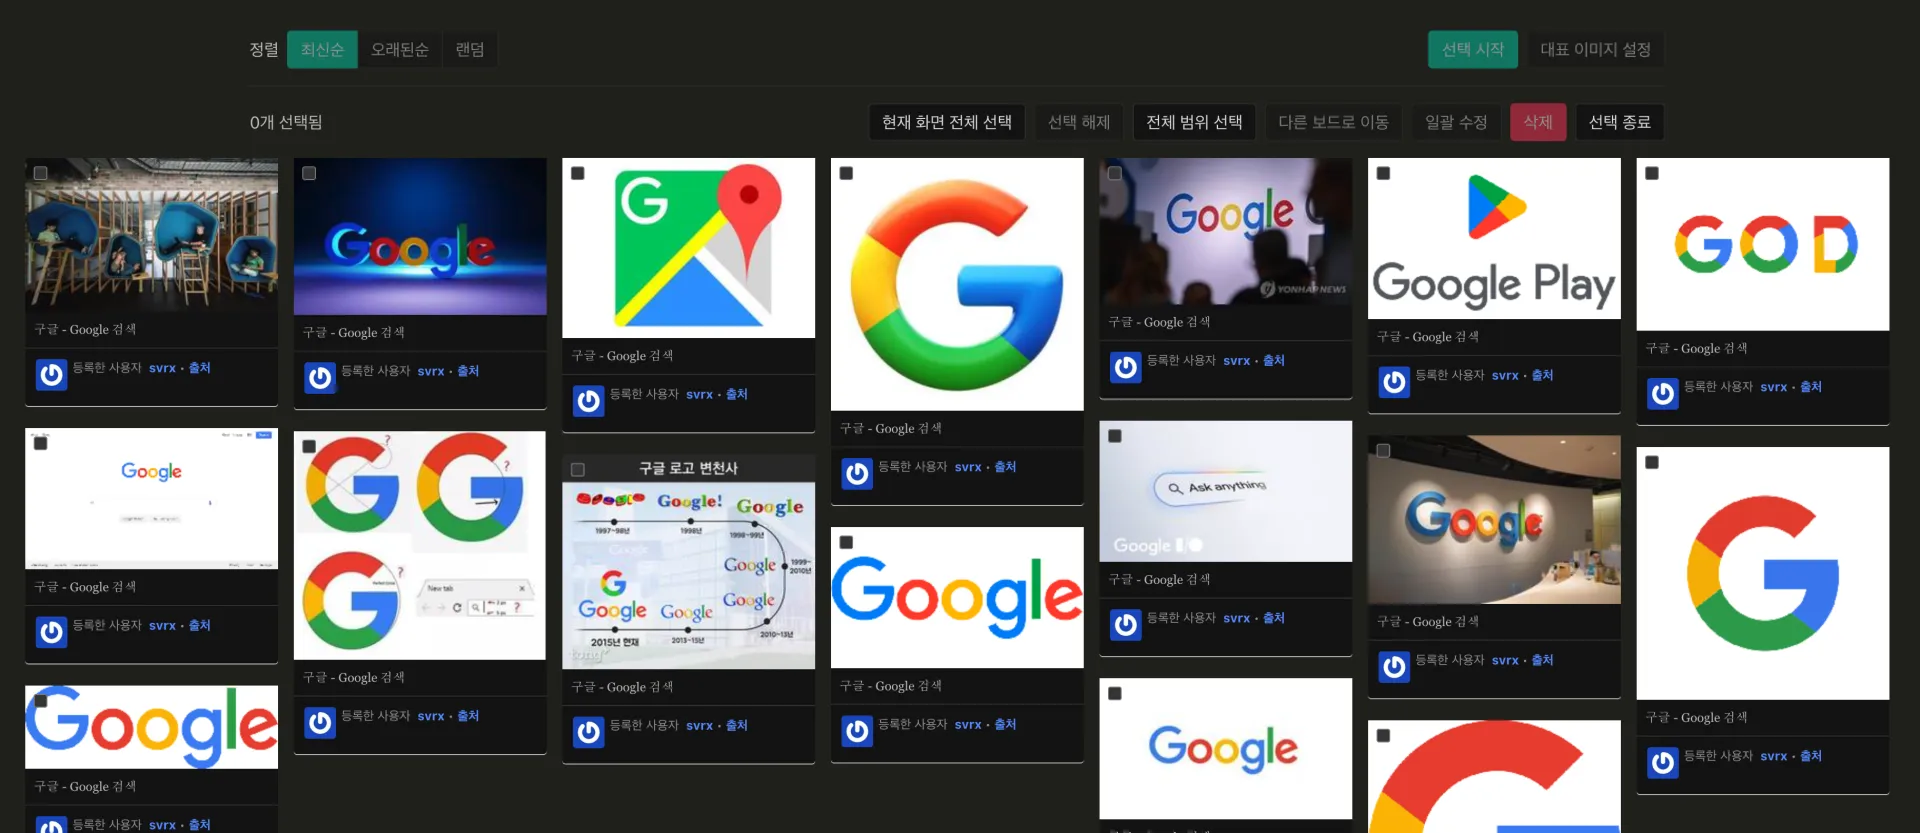Open the svrx user link on the Google Play card
Viewport: 1920px width, 833px height.
(x=1505, y=376)
